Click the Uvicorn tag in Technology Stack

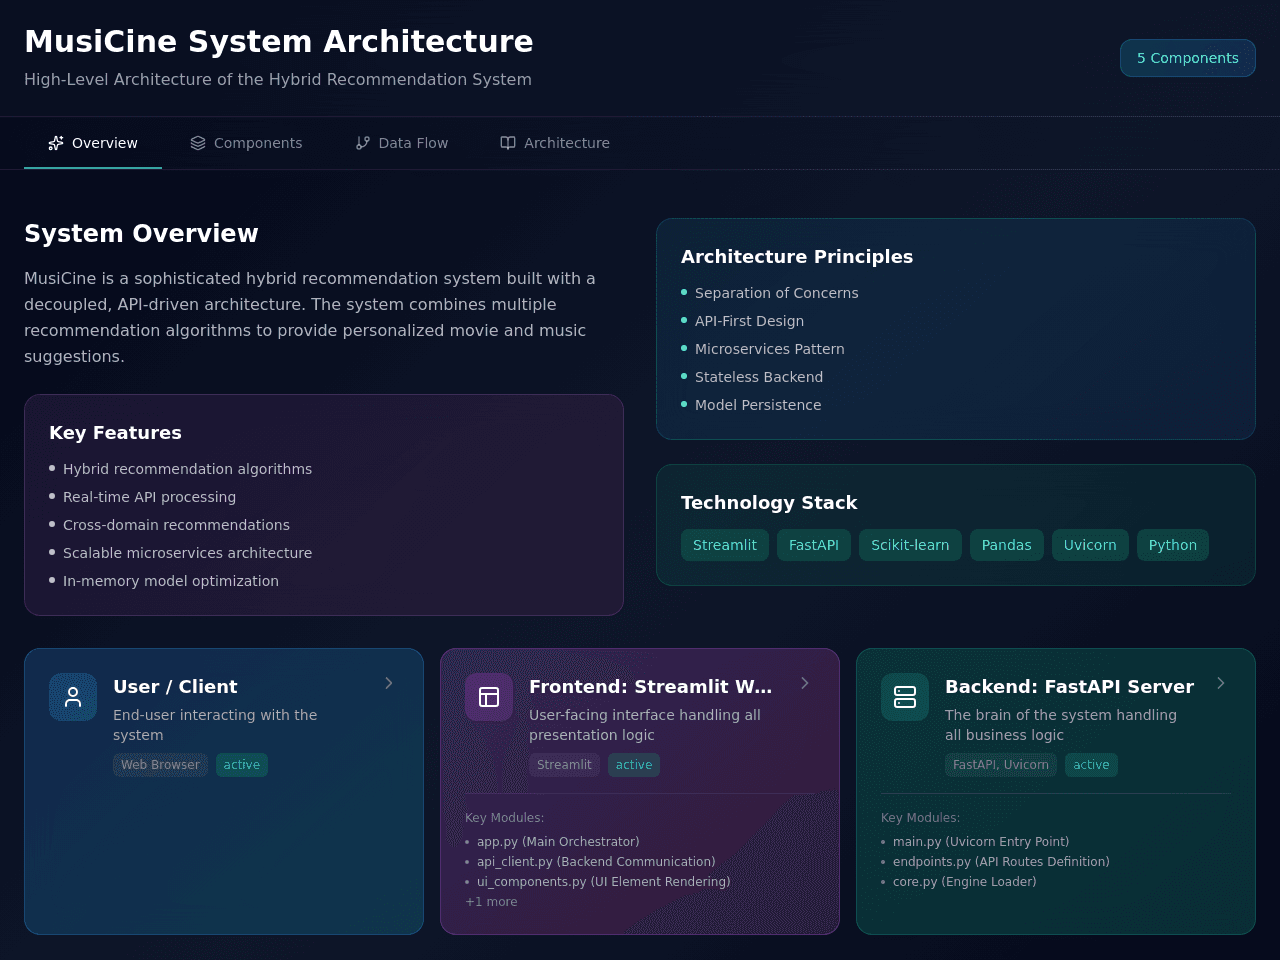[x=1090, y=545]
